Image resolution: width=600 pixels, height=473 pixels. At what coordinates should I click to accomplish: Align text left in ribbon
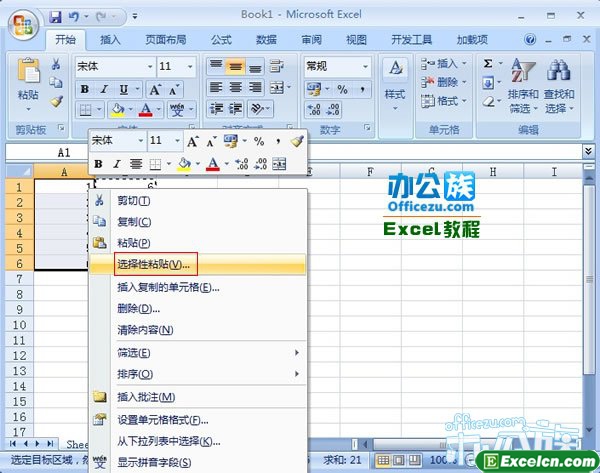pyautogui.click(x=216, y=88)
